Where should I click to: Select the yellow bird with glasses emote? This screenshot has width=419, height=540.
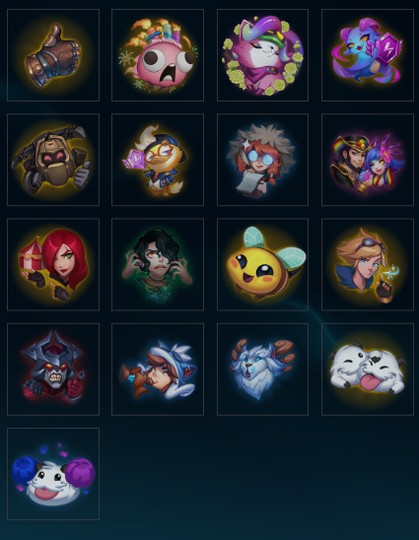(x=158, y=160)
